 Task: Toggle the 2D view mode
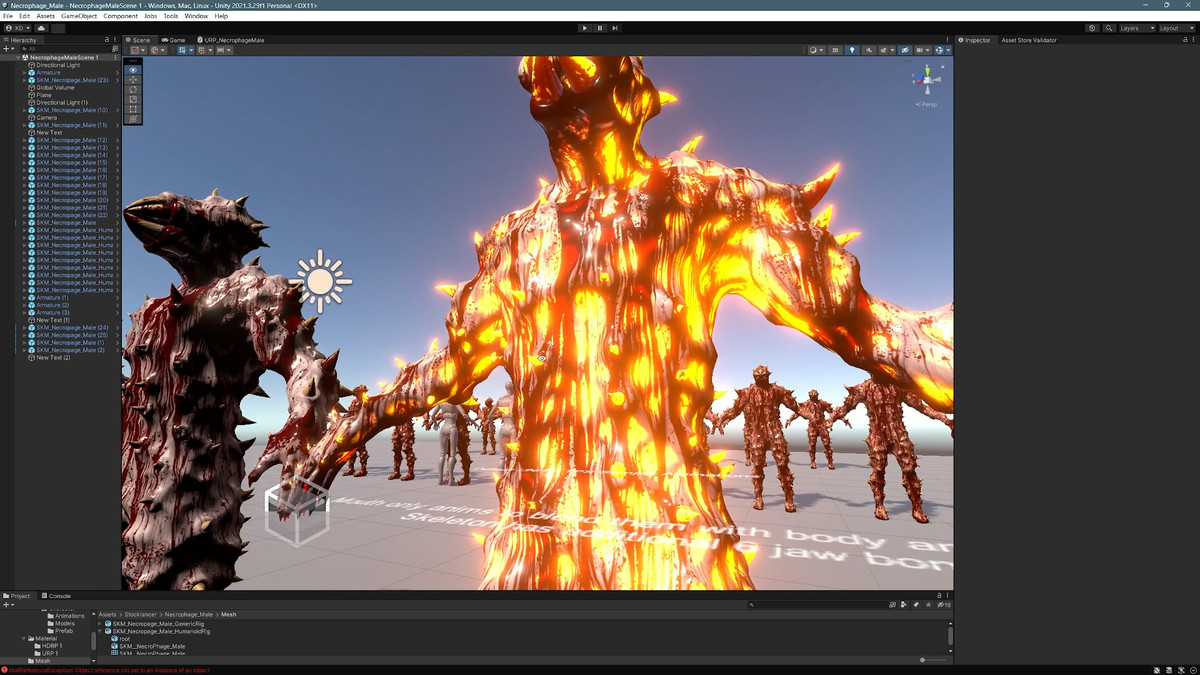[835, 50]
